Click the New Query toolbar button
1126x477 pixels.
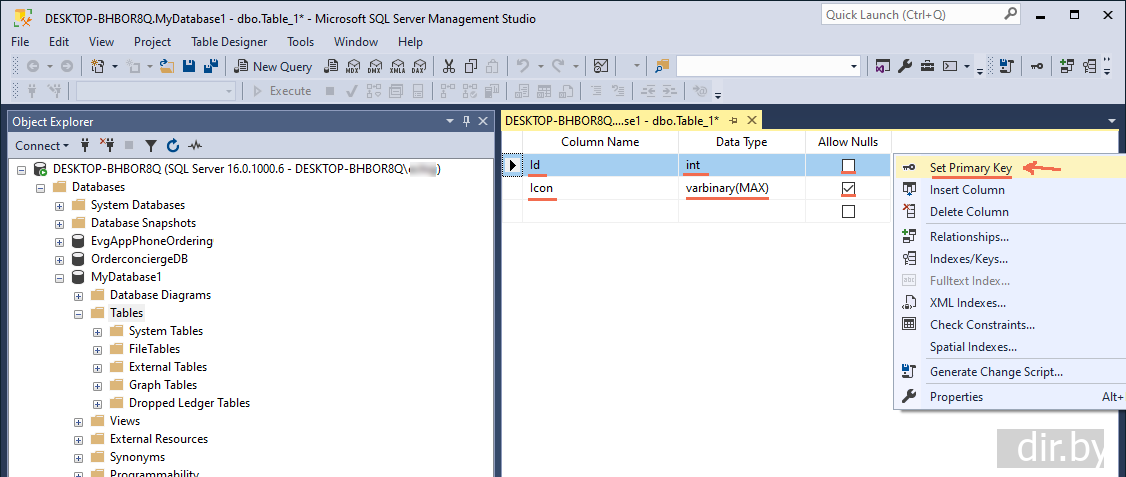274,66
